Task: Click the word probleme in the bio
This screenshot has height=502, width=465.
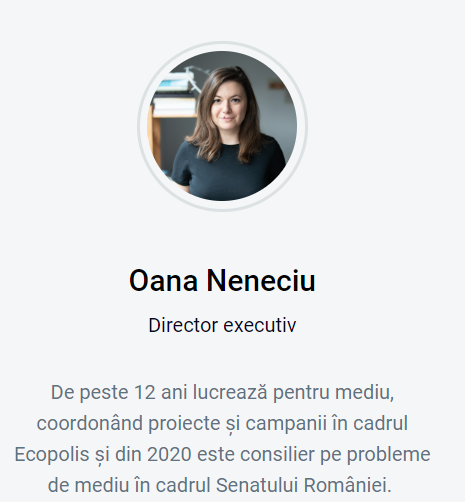Action: pos(388,455)
